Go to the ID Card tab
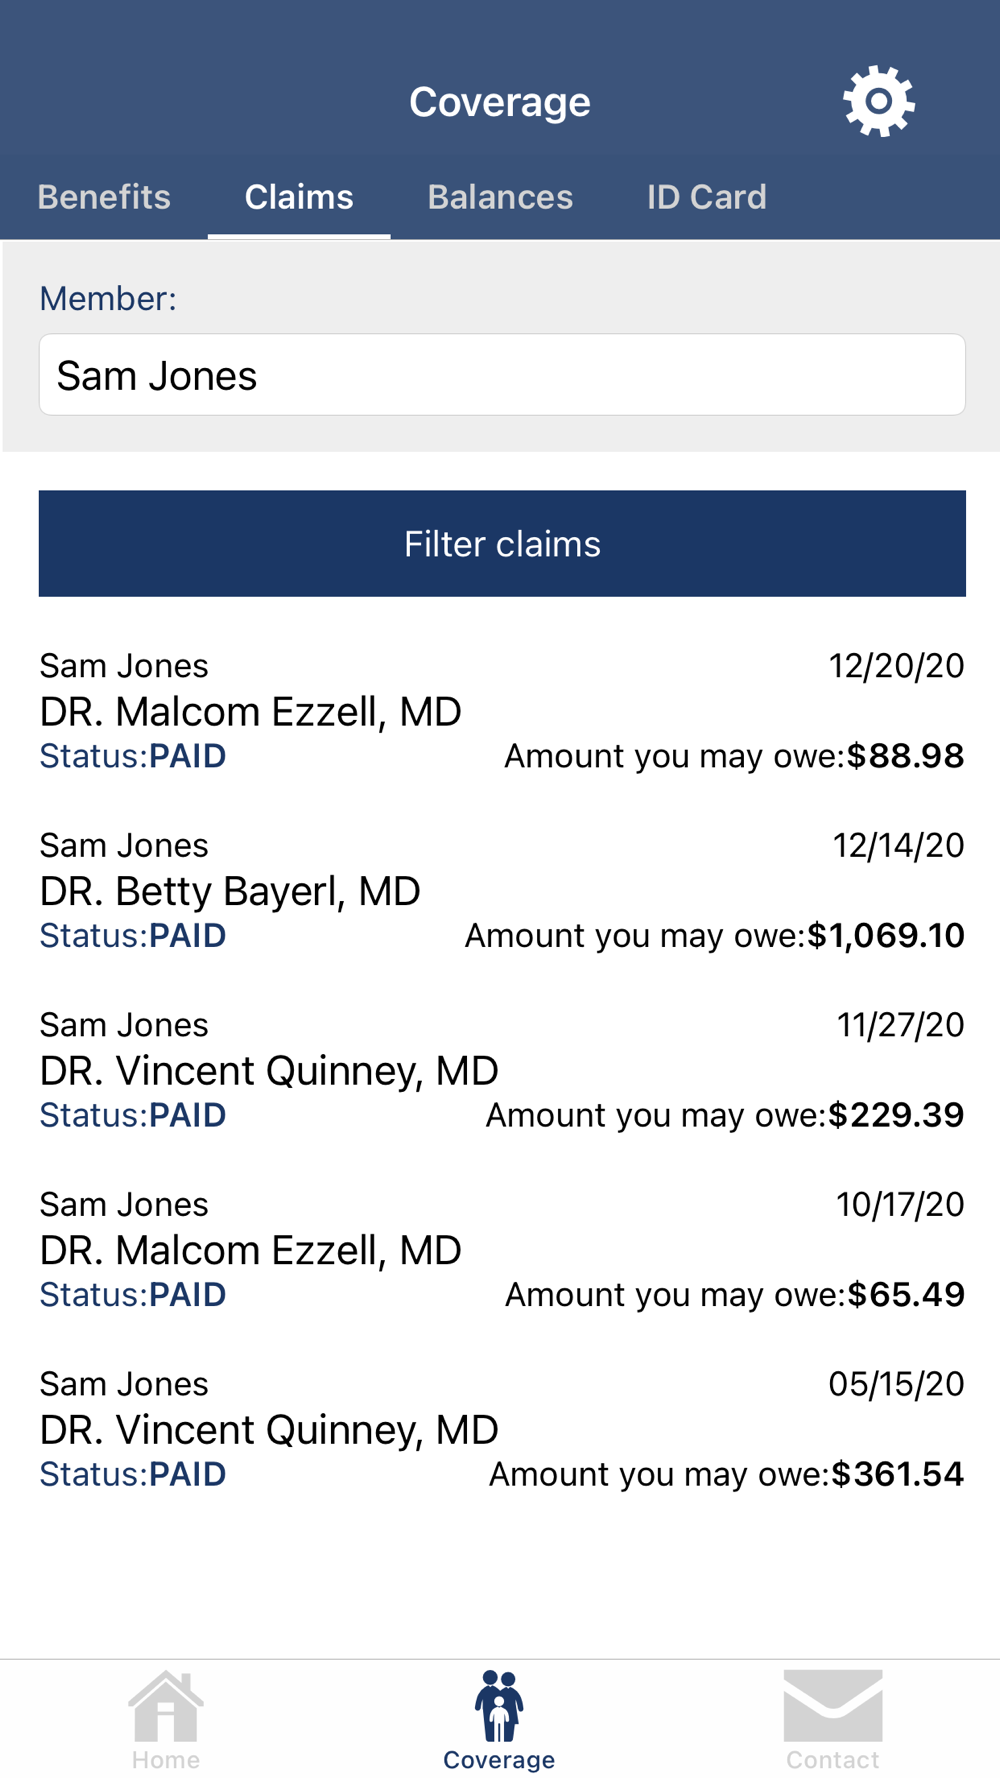 pos(706,197)
